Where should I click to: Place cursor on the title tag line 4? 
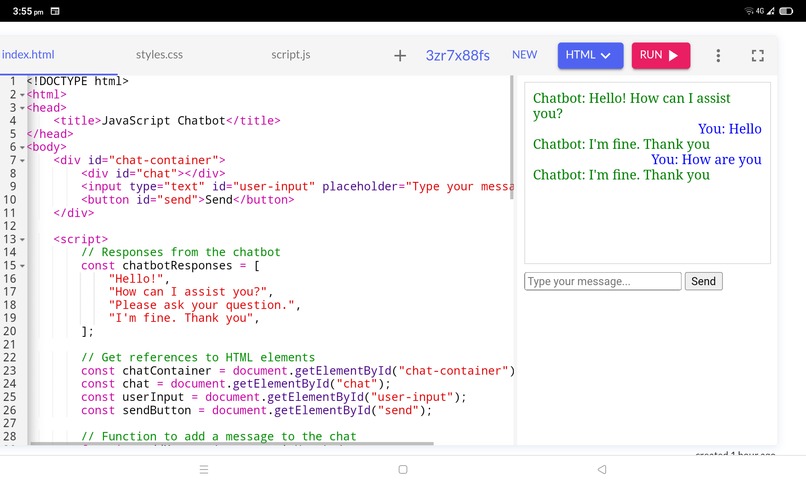[x=167, y=121]
